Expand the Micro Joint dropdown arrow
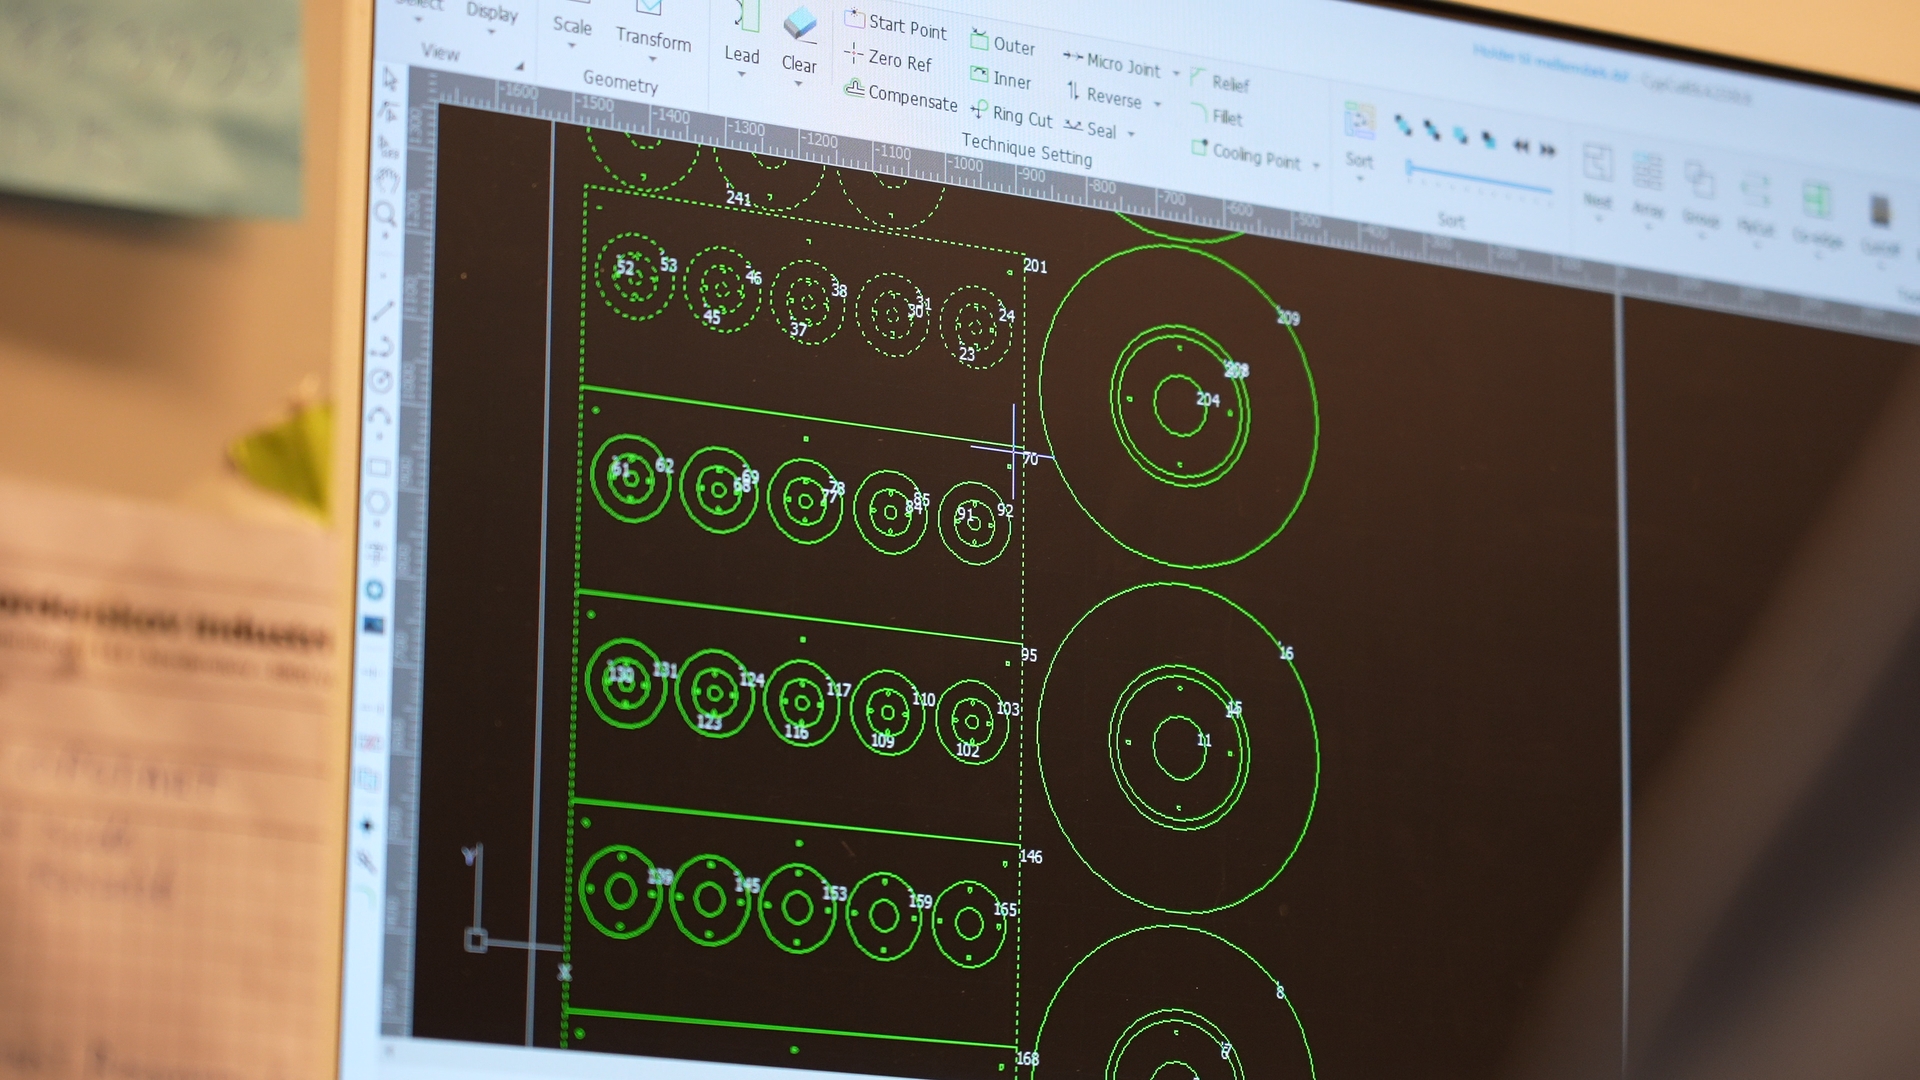1920x1080 pixels. 1176,73
